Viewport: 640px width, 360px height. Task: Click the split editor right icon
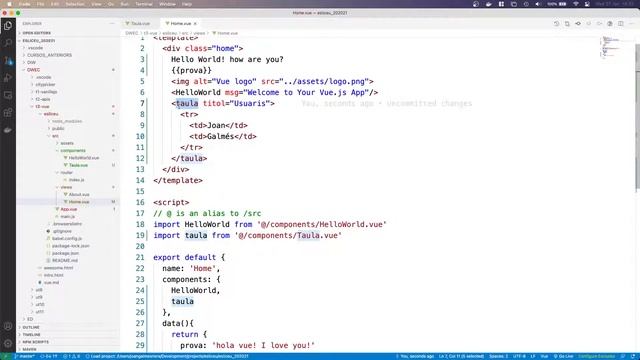[620, 24]
